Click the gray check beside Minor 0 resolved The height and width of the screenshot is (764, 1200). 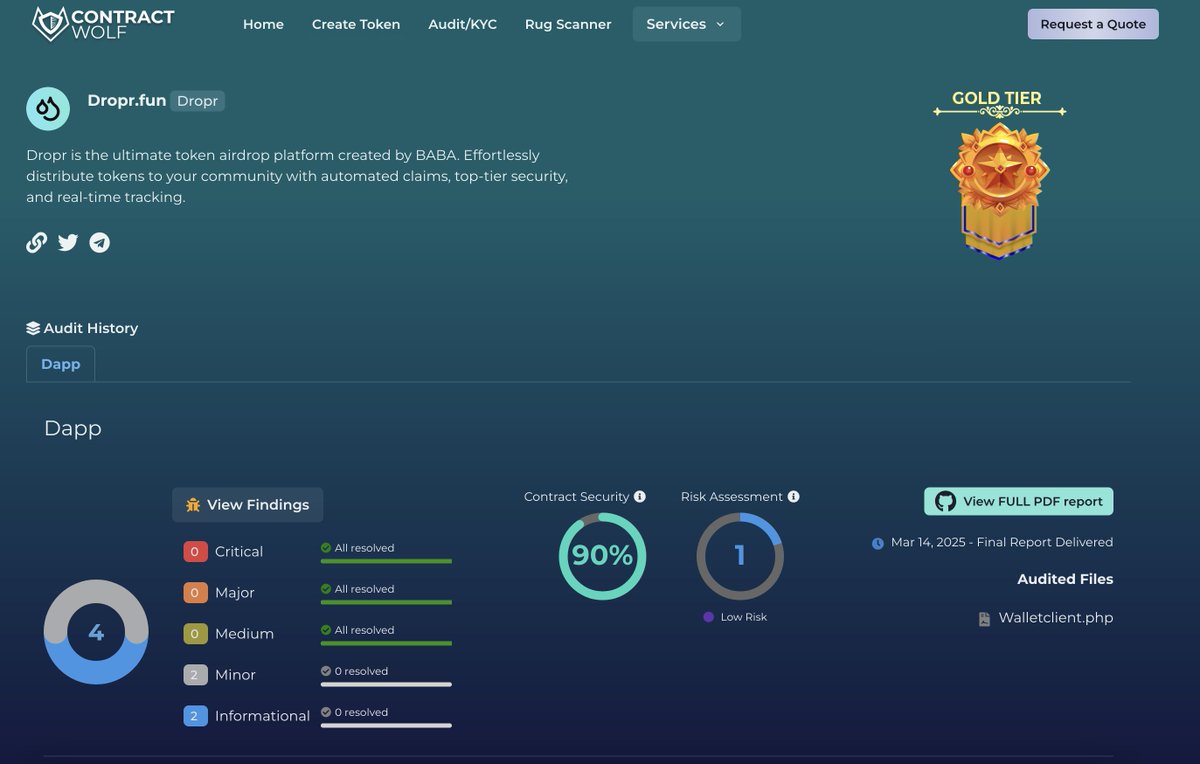tap(326, 671)
